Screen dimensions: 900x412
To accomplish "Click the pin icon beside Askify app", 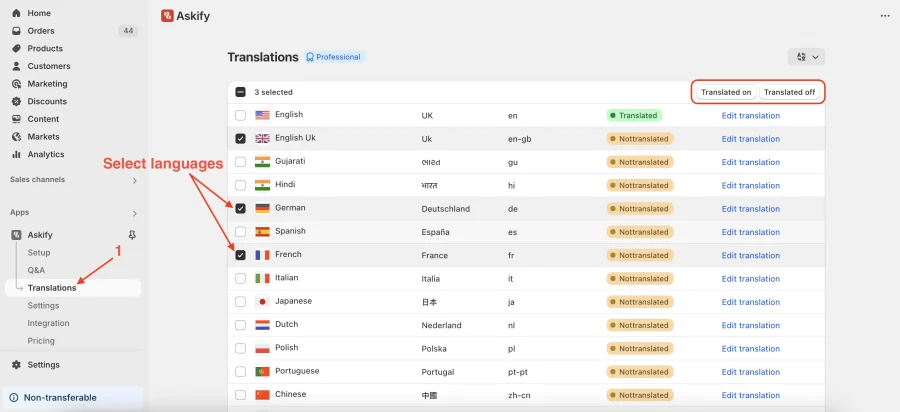I will pos(132,235).
